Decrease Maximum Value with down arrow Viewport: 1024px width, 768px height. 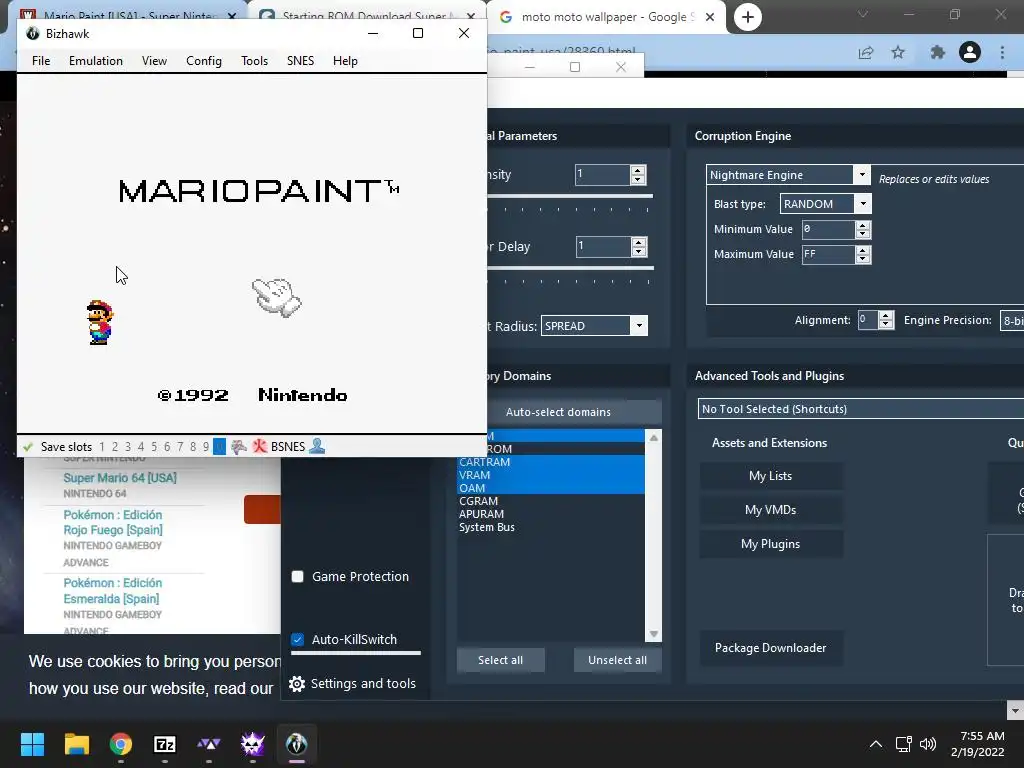pyautogui.click(x=863, y=259)
